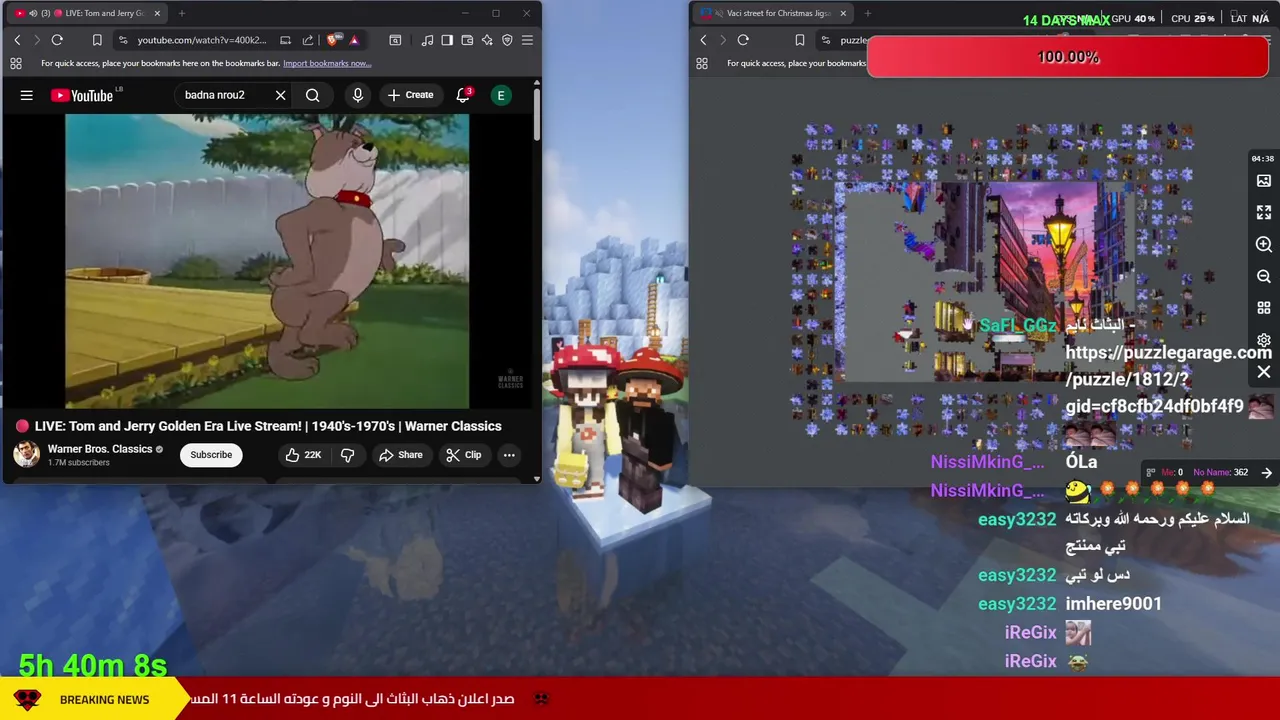Zoom out of the jigsaw puzzle
Viewport: 1280px width, 720px height.
(1264, 277)
